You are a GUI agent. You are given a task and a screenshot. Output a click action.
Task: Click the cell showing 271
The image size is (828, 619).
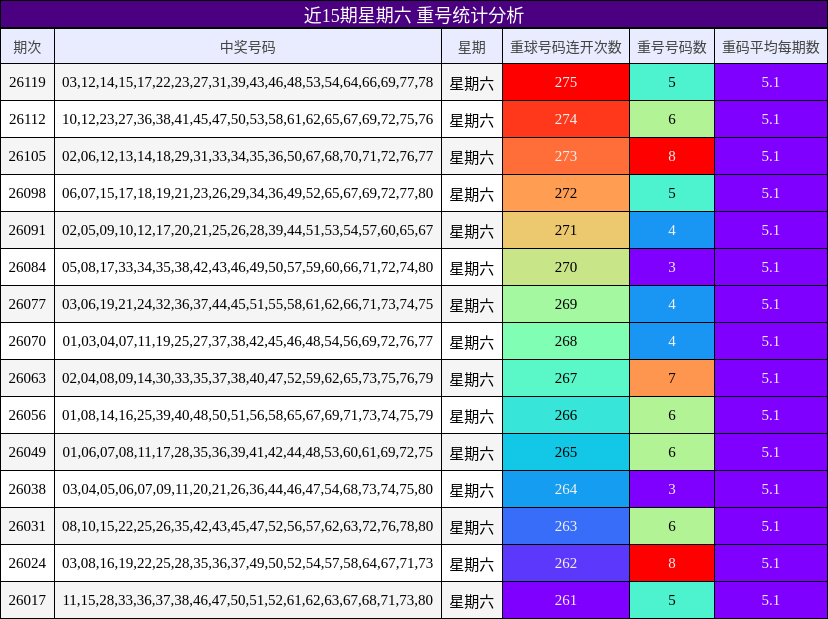(566, 230)
